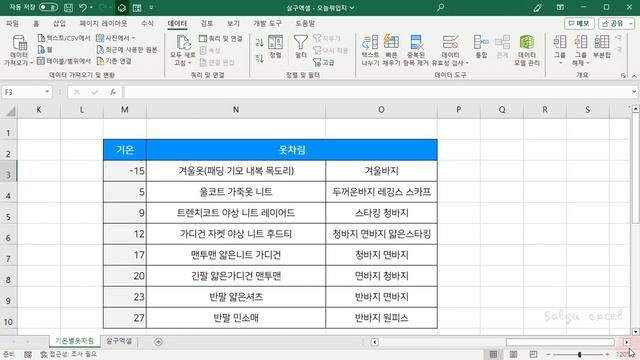Open the Name Box dropdown

(47, 92)
